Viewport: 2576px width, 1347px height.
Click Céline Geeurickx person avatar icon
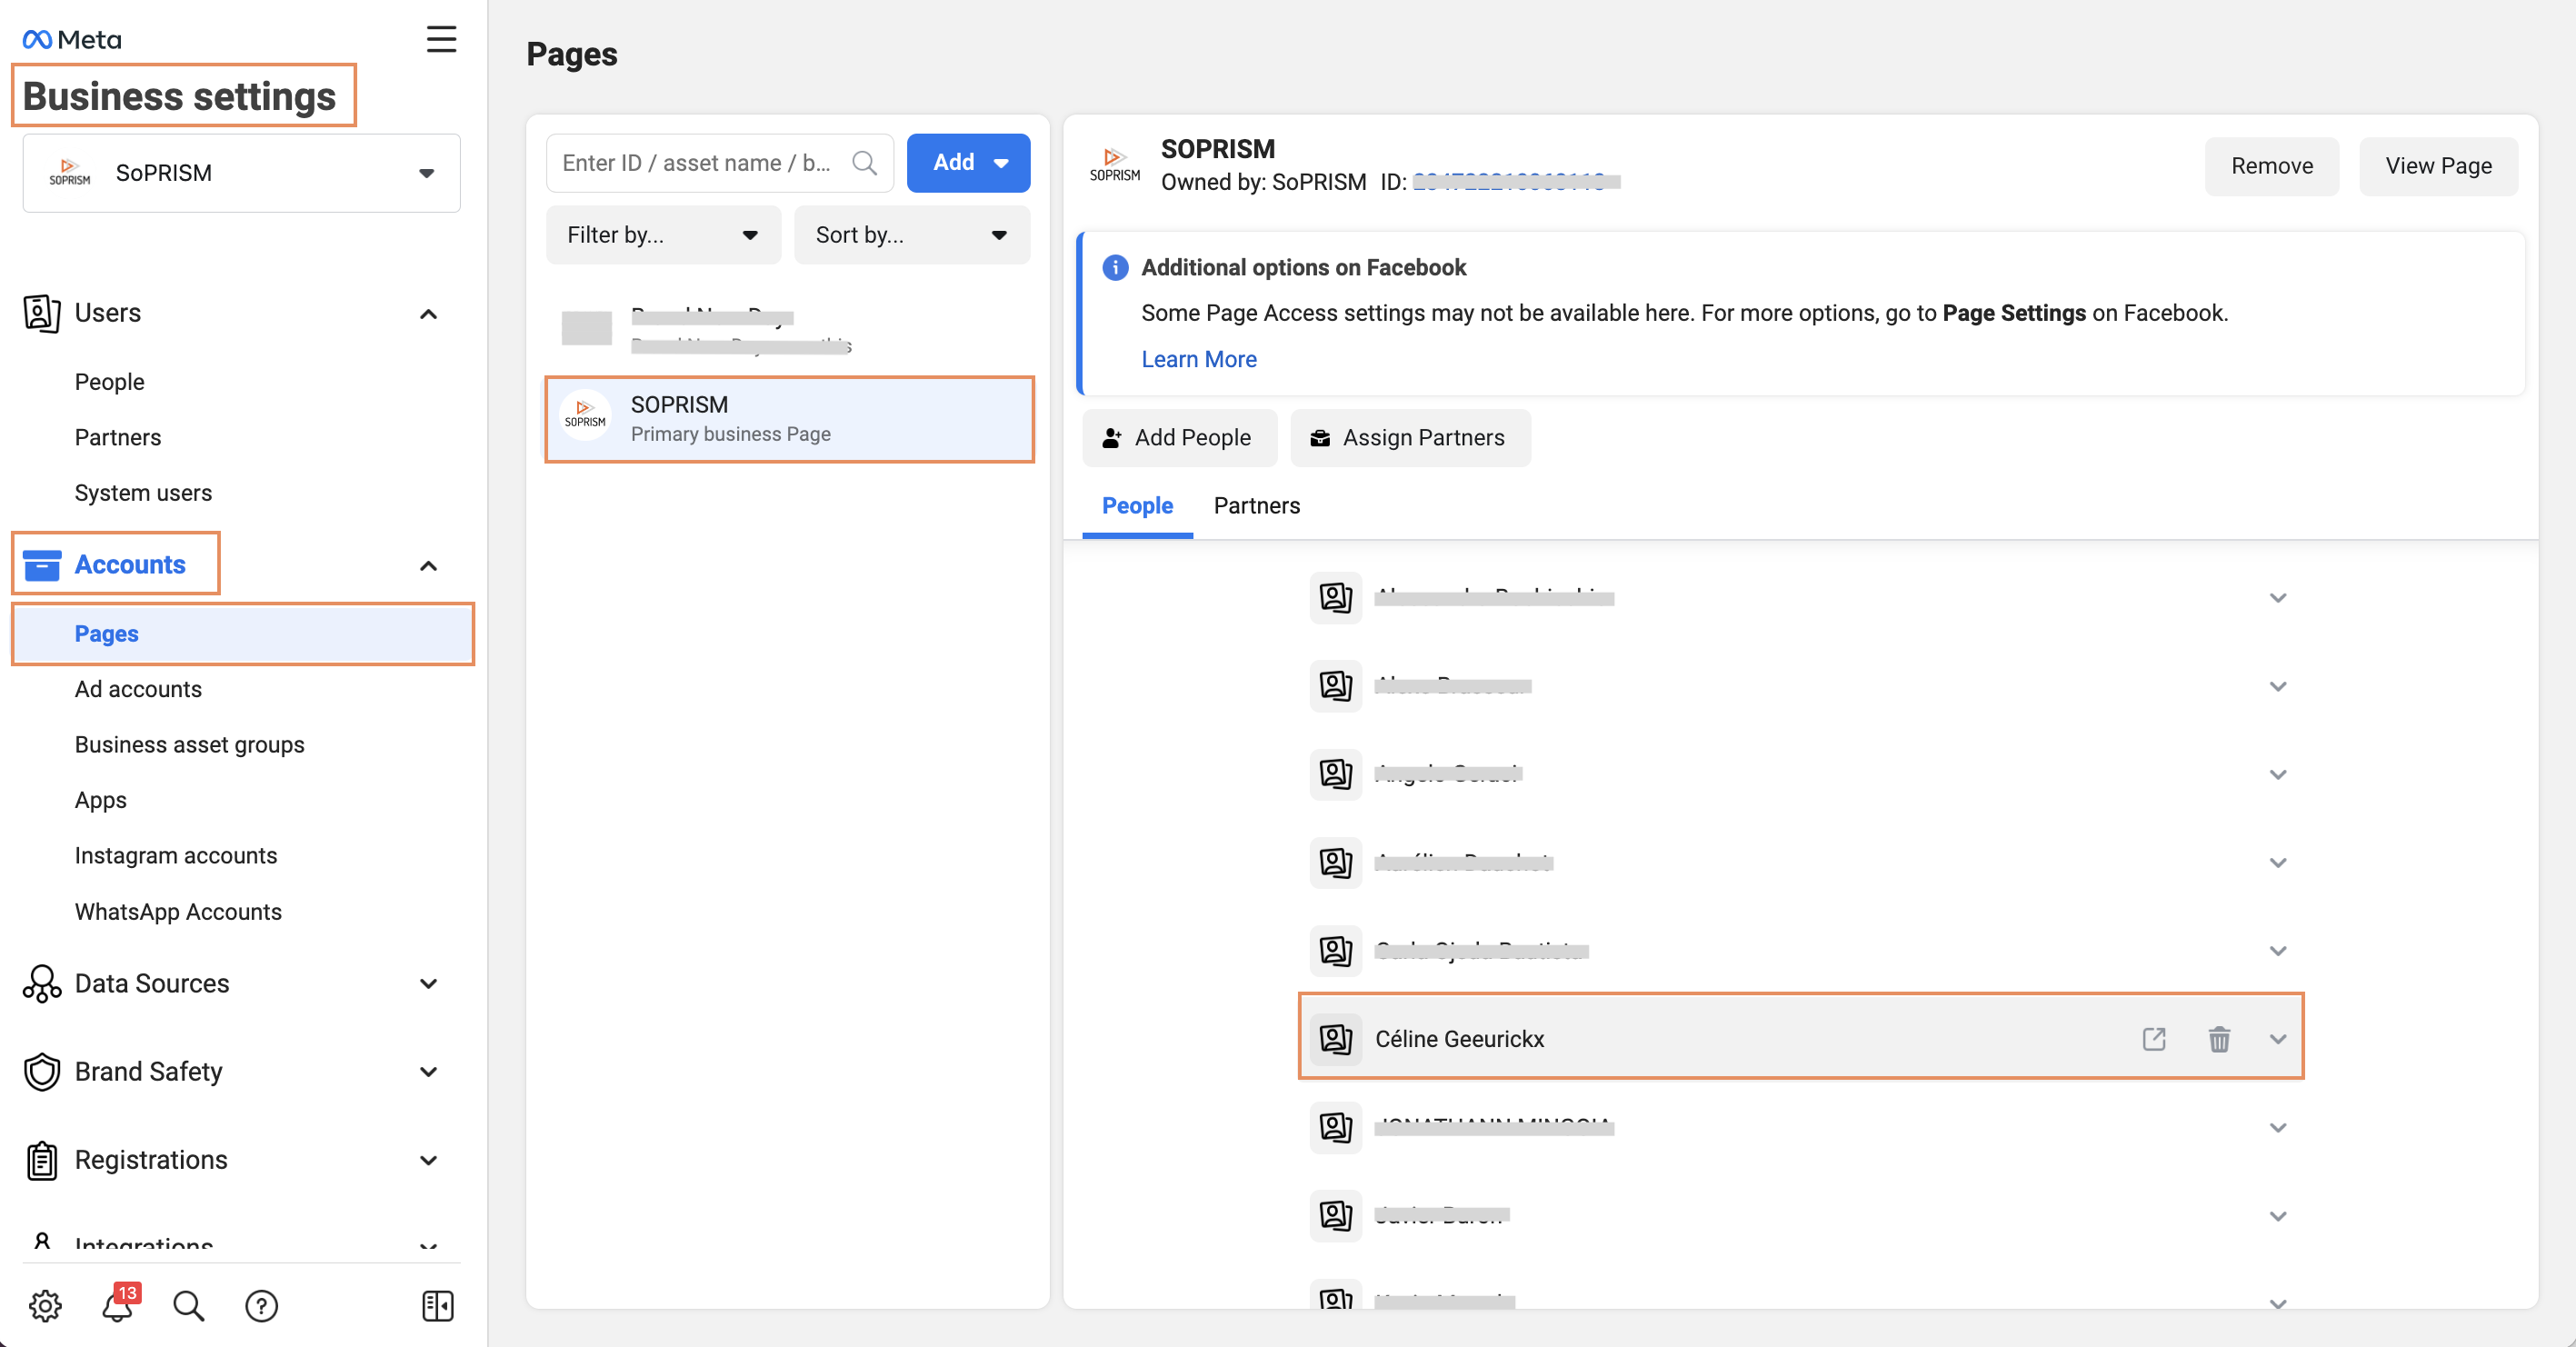(x=1335, y=1038)
